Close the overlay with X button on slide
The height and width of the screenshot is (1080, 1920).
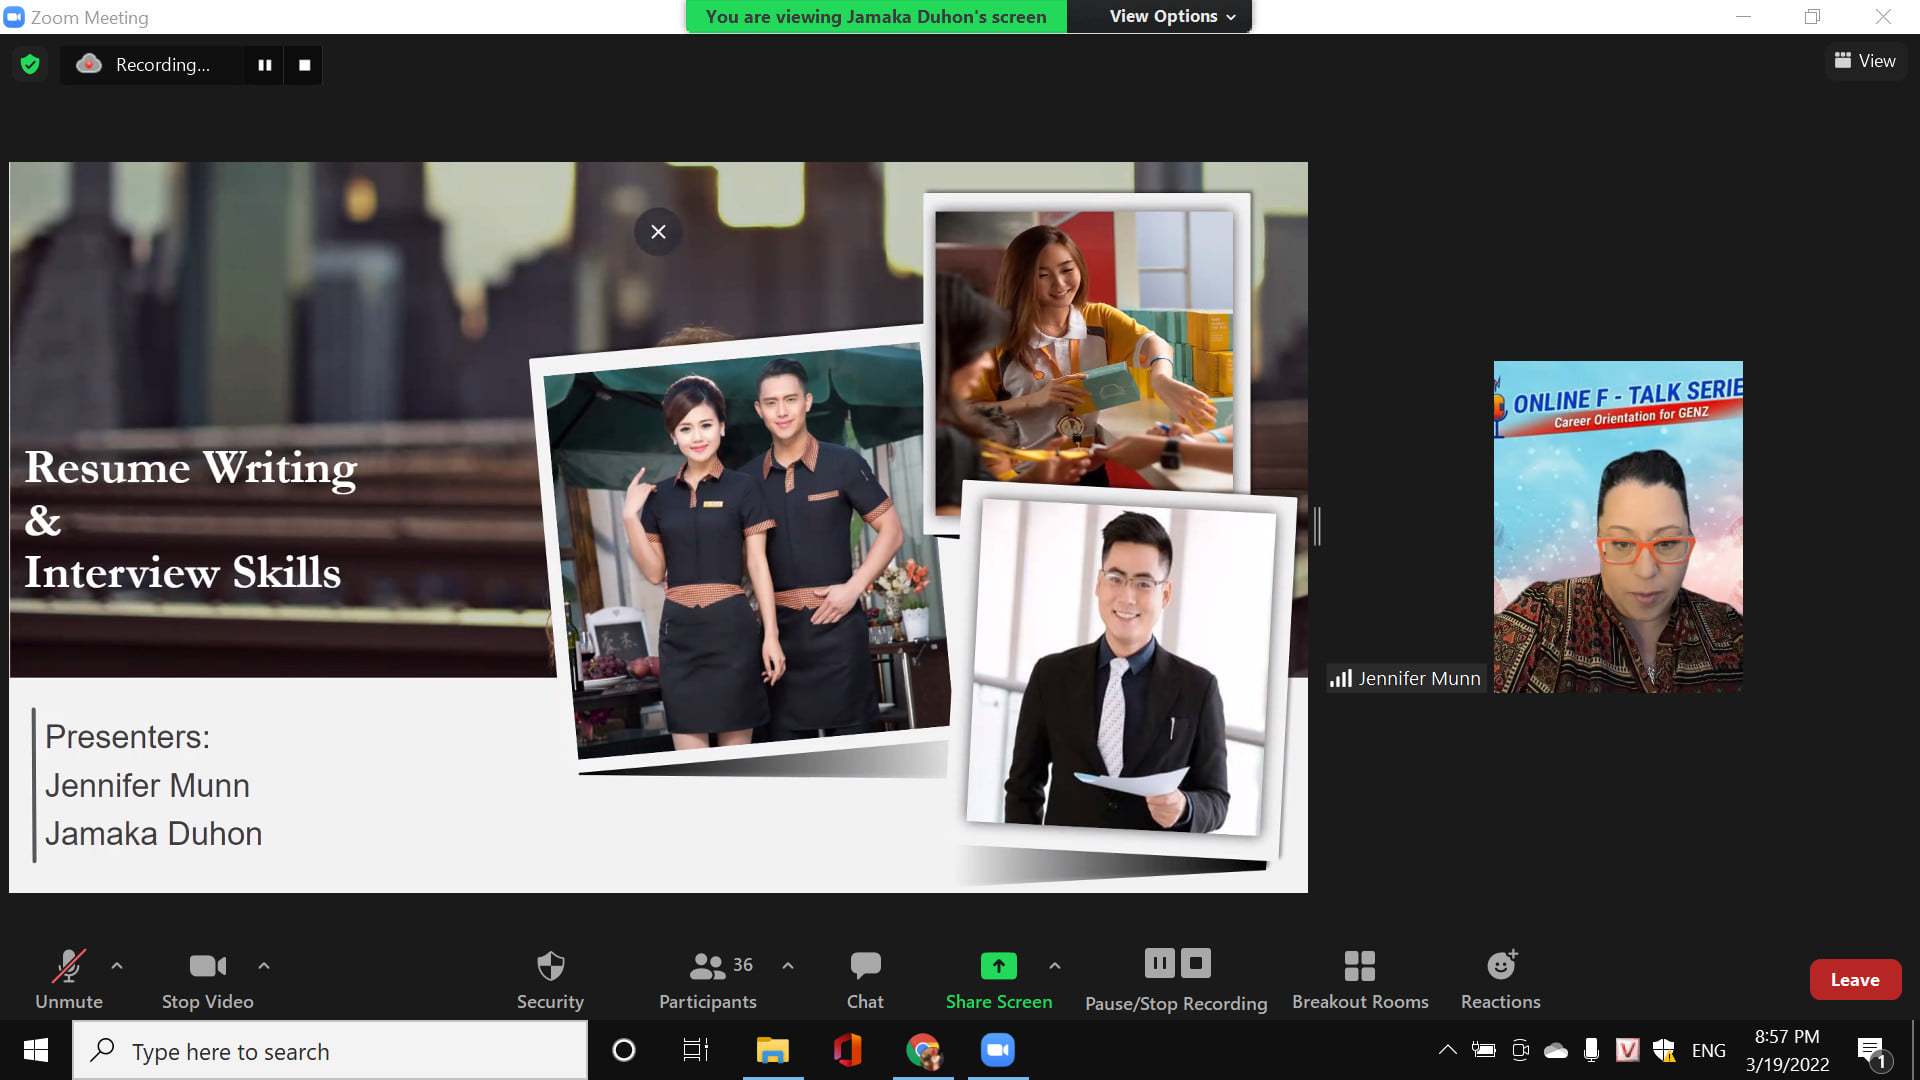point(658,232)
